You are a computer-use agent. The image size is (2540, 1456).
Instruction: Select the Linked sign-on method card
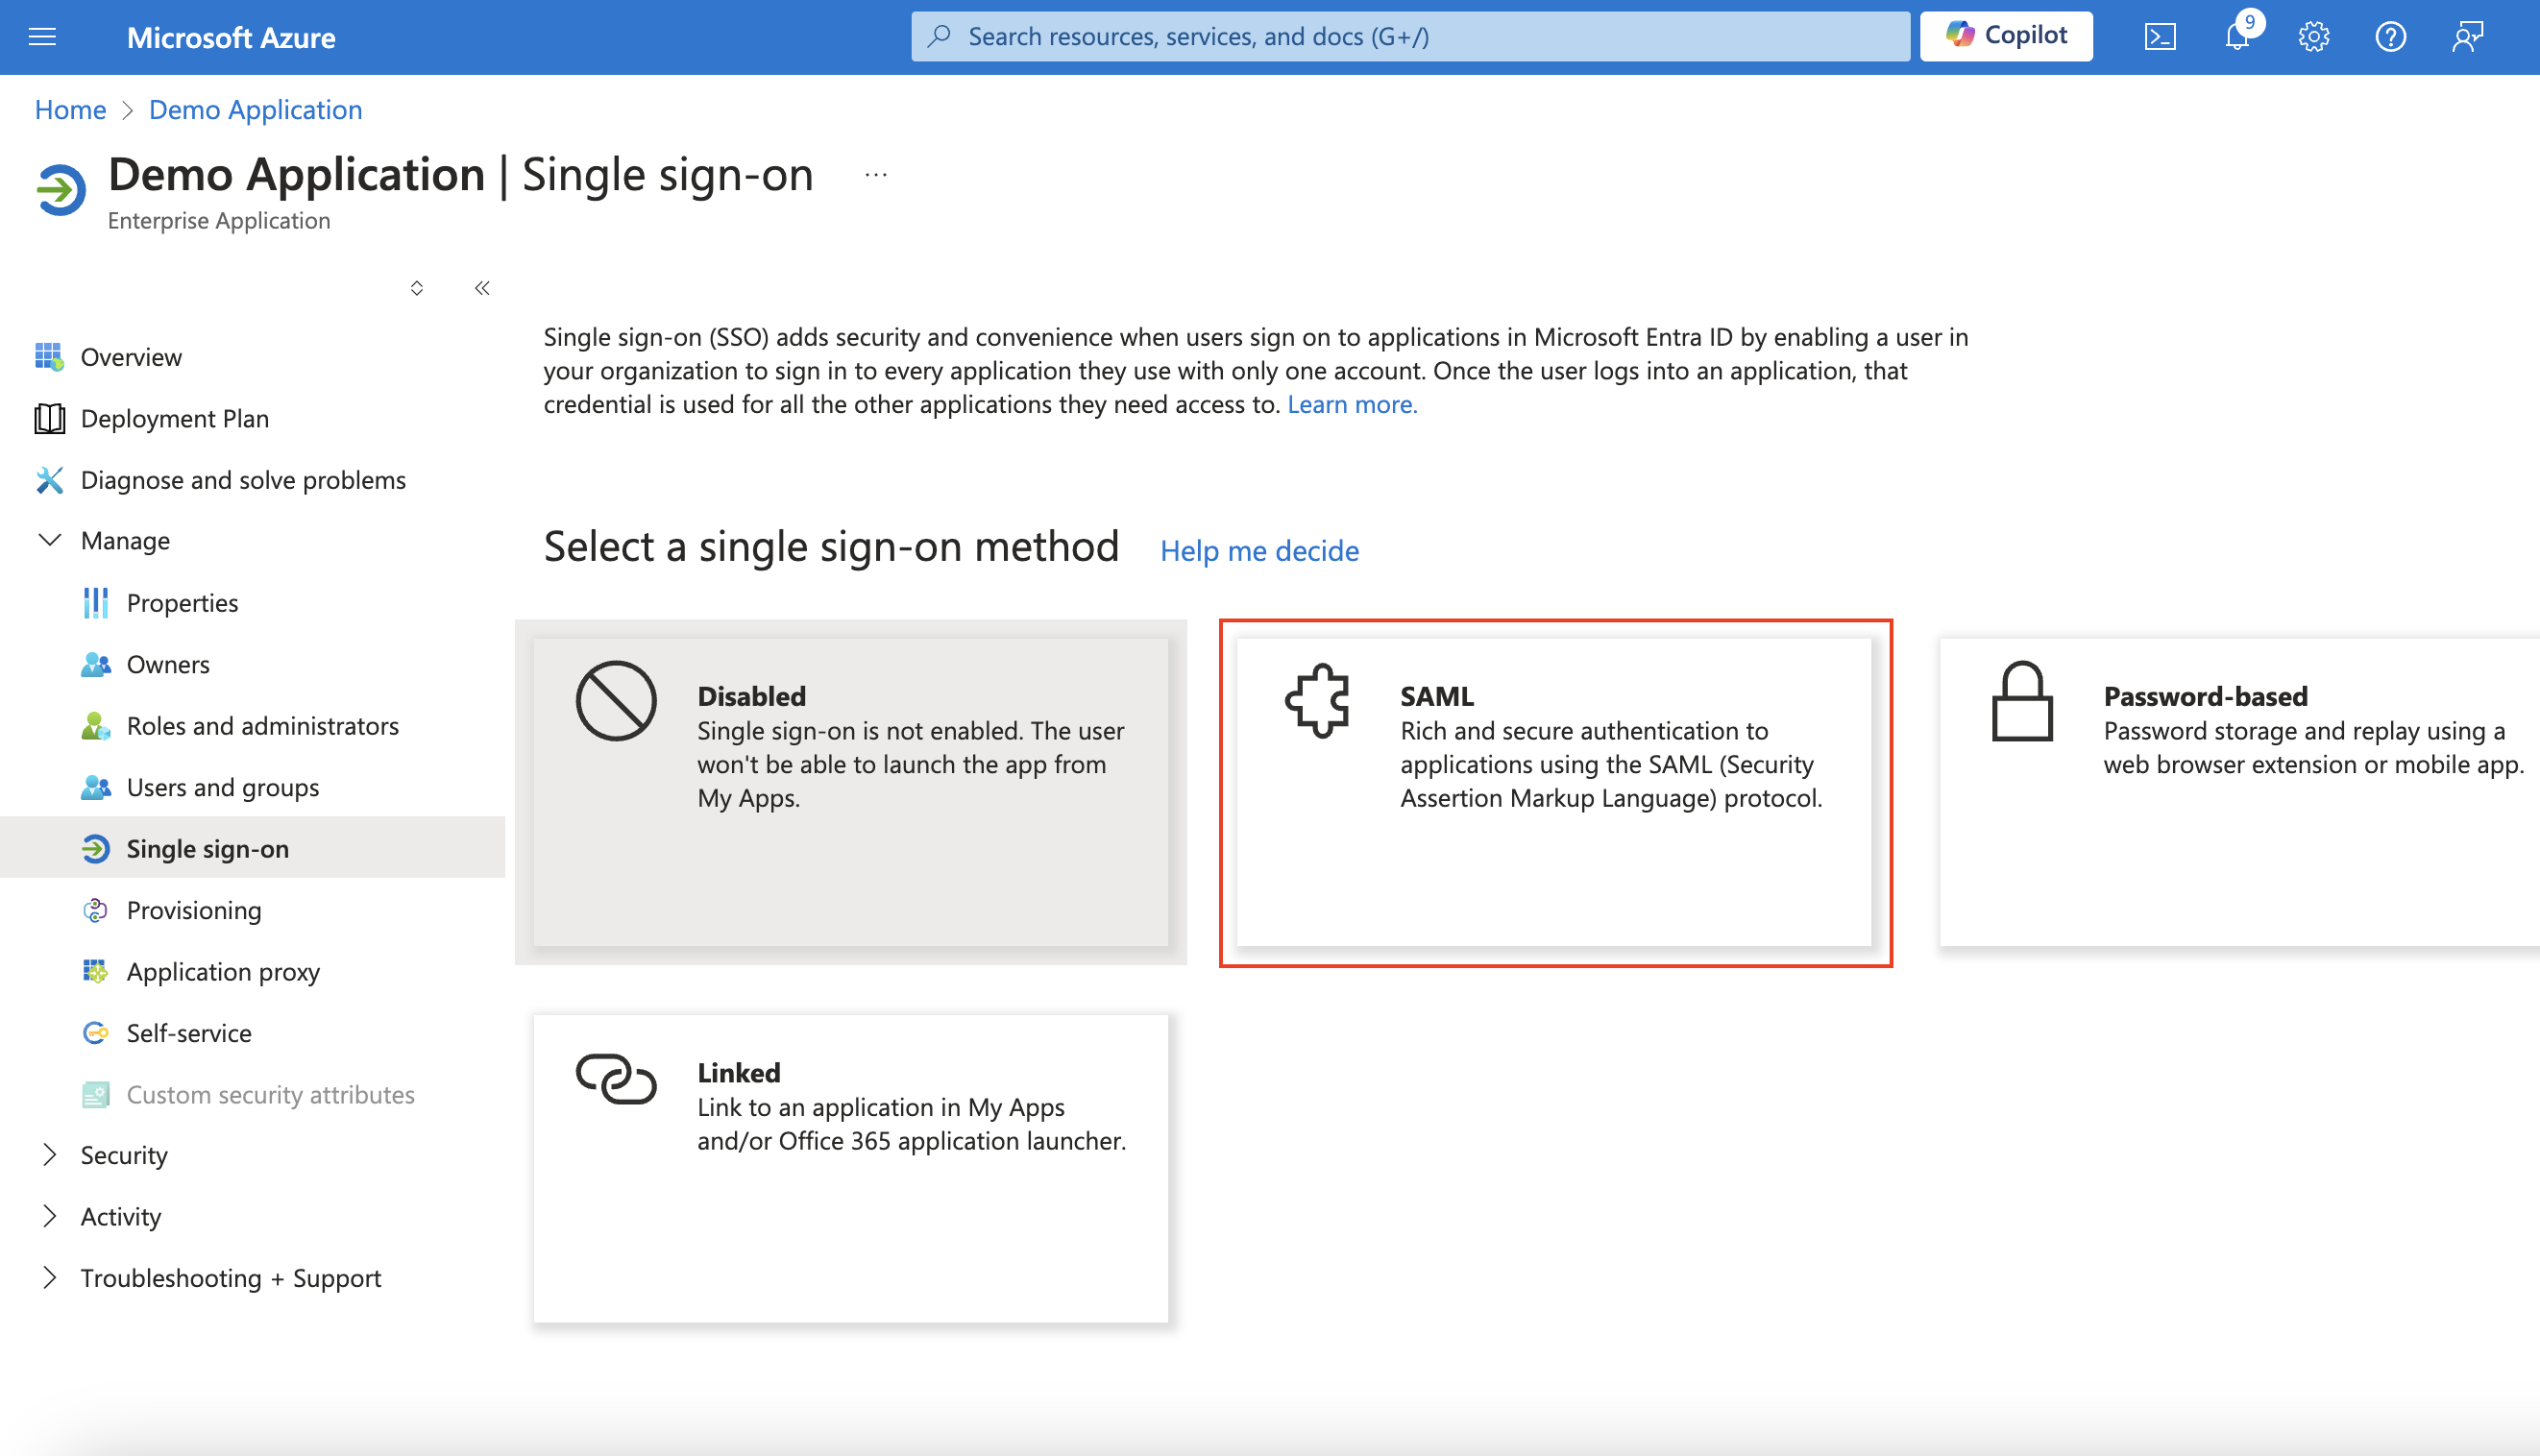pyautogui.click(x=850, y=1168)
